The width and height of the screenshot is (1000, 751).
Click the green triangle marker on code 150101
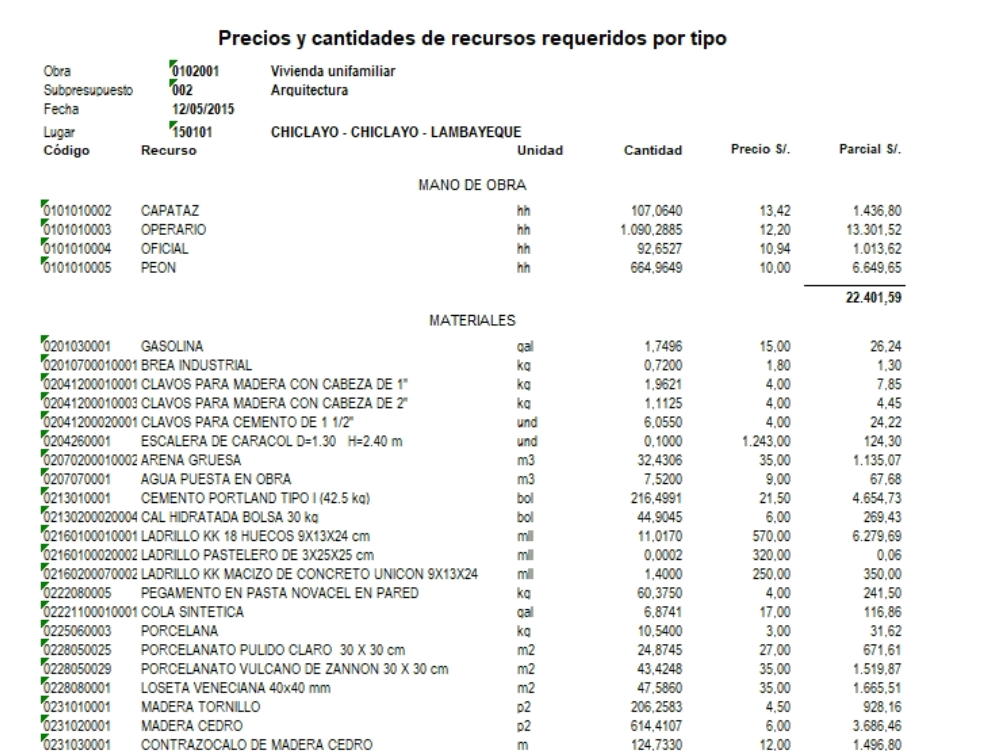(x=172, y=125)
